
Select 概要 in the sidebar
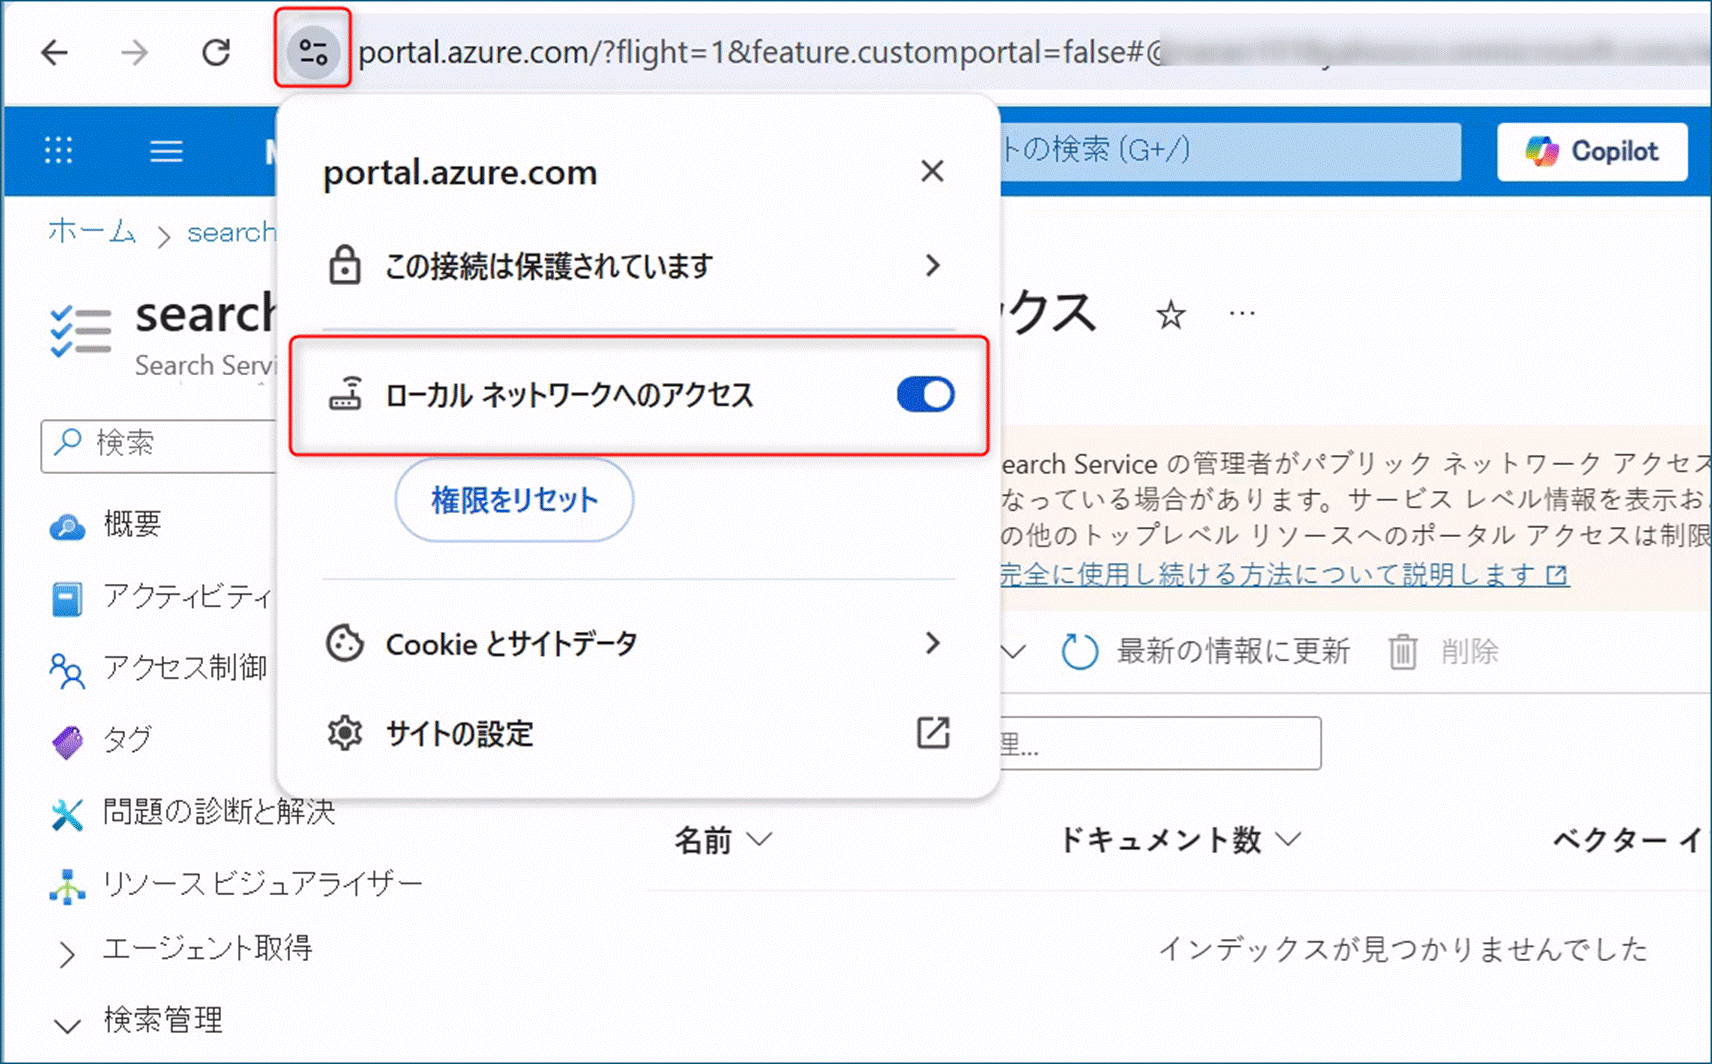(x=130, y=524)
